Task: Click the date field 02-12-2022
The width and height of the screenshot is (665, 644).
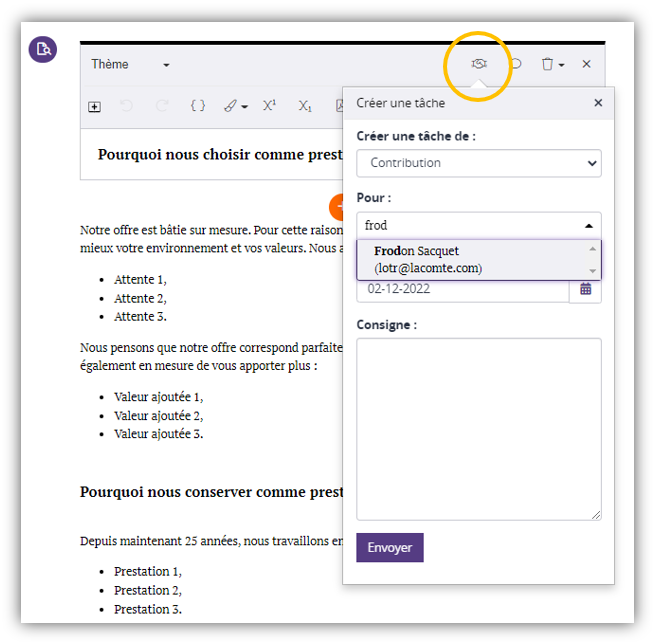Action: pos(462,290)
